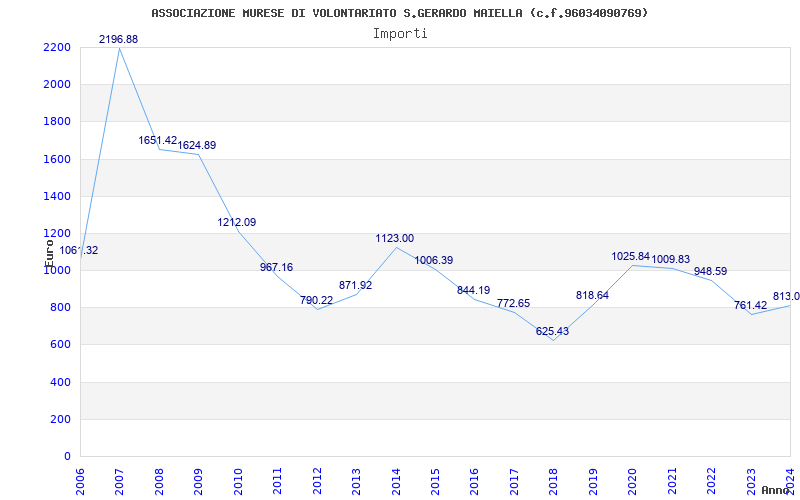Image resolution: width=800 pixels, height=500 pixels.
Task: Select the 871.92 data label
Action: coord(356,286)
